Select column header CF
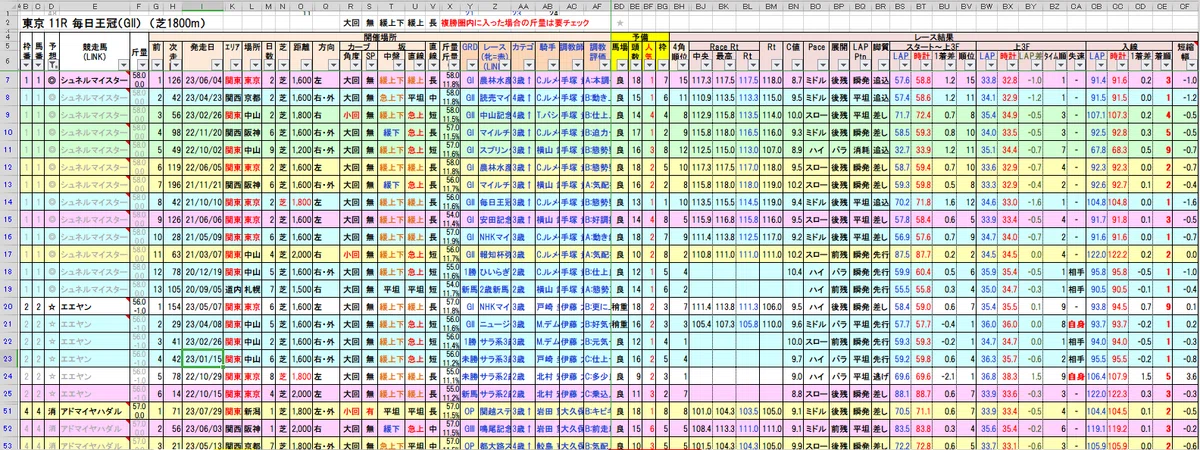Image resolution: width=1200 pixels, height=450 pixels. [x=1184, y=5]
